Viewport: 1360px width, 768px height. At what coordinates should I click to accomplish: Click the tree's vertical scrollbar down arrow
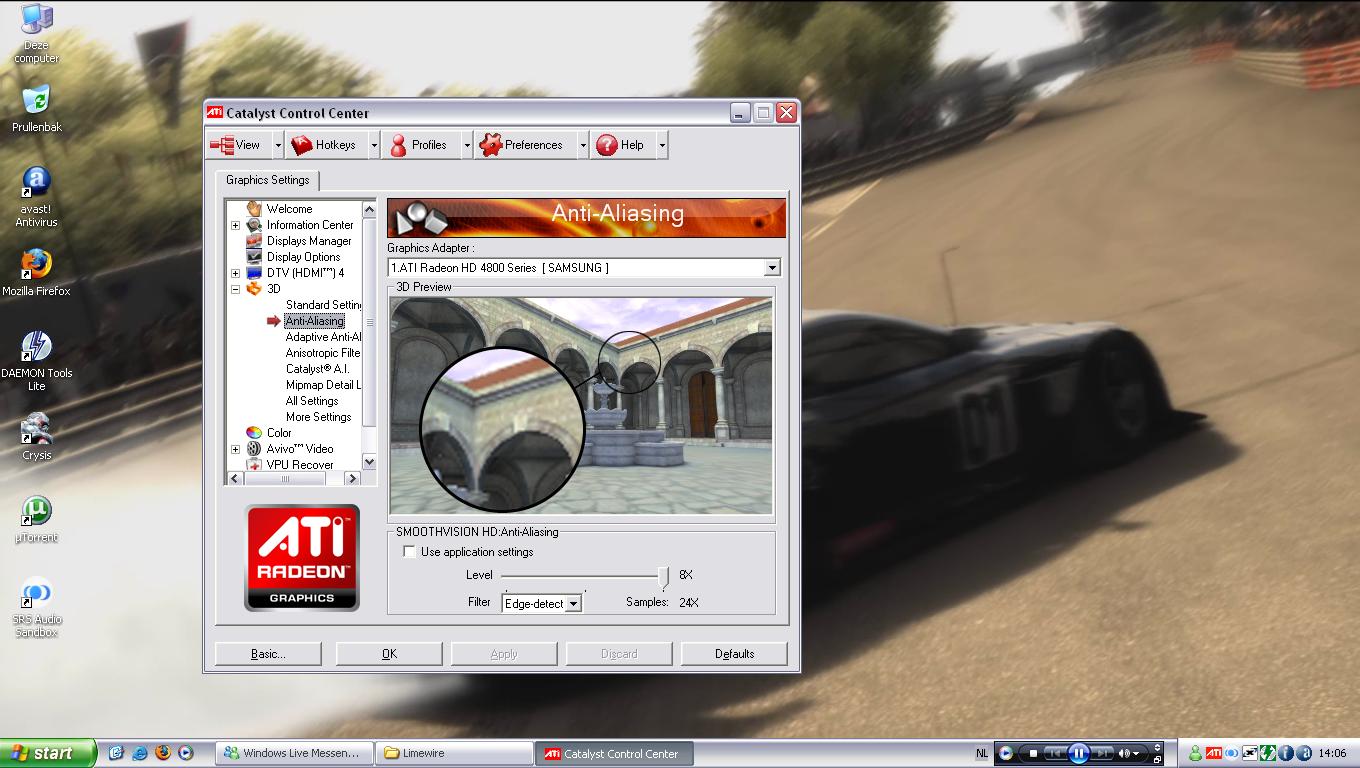pos(369,462)
